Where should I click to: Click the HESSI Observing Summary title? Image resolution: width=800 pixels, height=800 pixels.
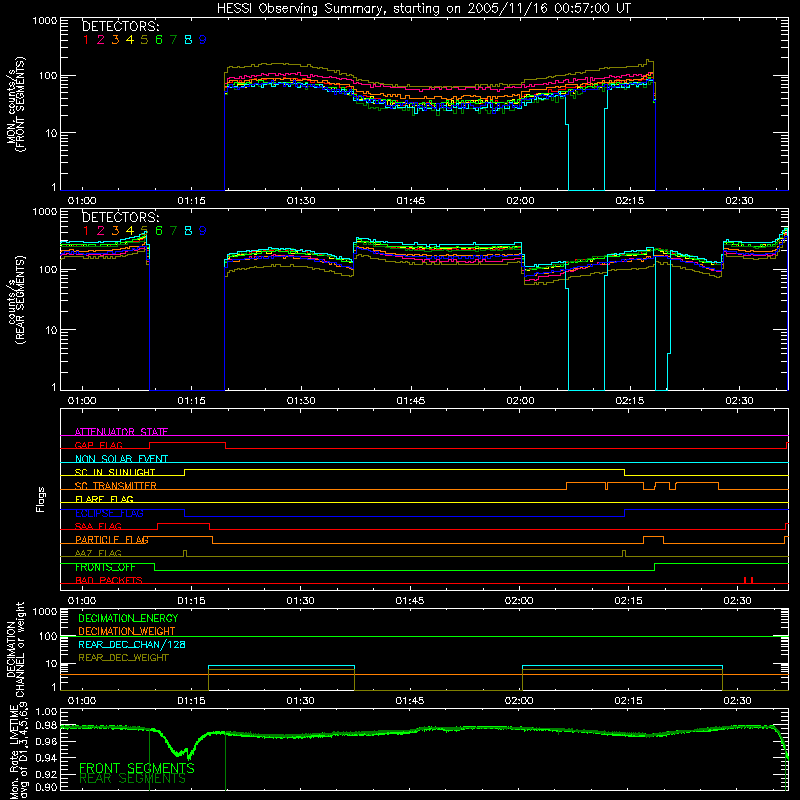tap(424, 9)
